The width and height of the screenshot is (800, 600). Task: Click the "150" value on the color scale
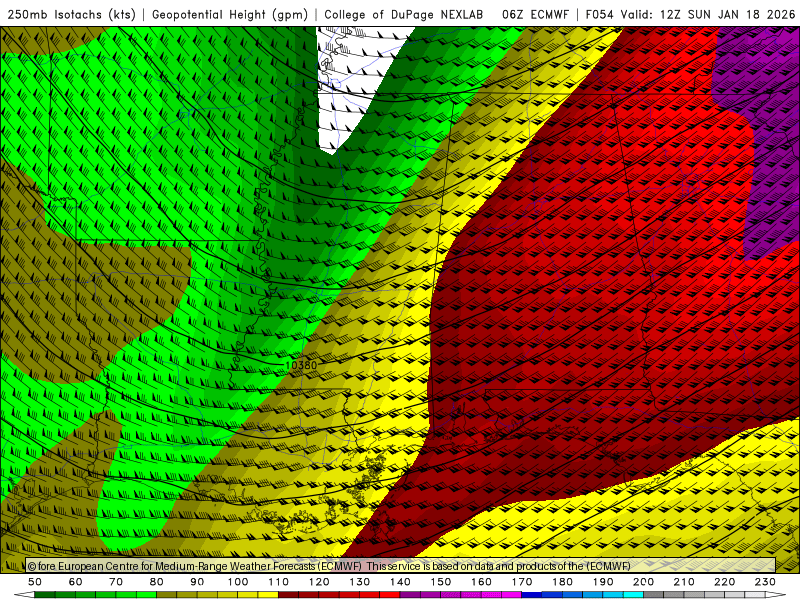440,582
